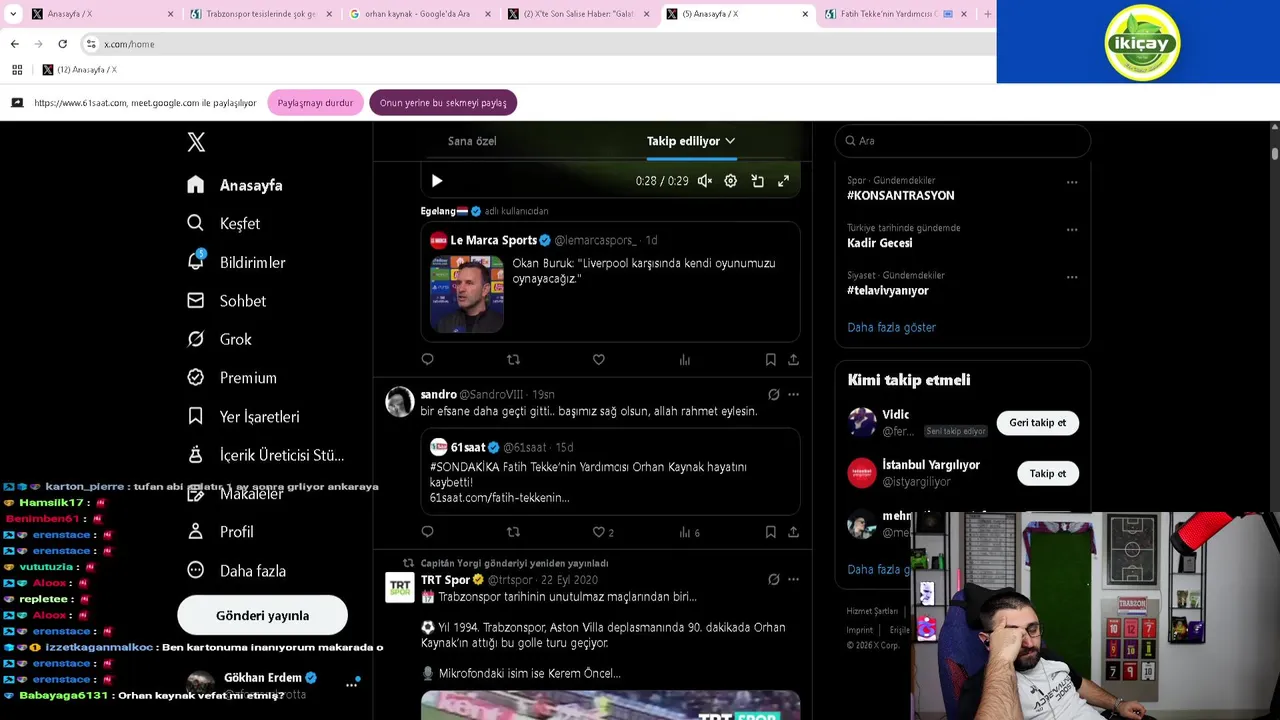This screenshot has height=720, width=1280.
Task: Reply to the Egelang repost
Action: [428, 359]
